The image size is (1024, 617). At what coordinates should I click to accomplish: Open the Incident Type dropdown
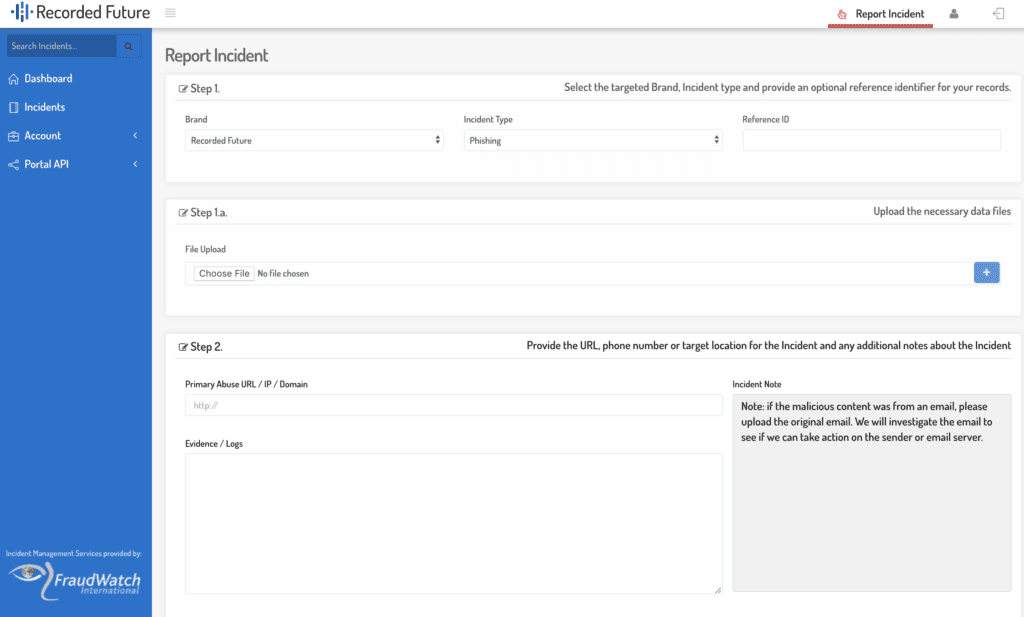(x=593, y=140)
